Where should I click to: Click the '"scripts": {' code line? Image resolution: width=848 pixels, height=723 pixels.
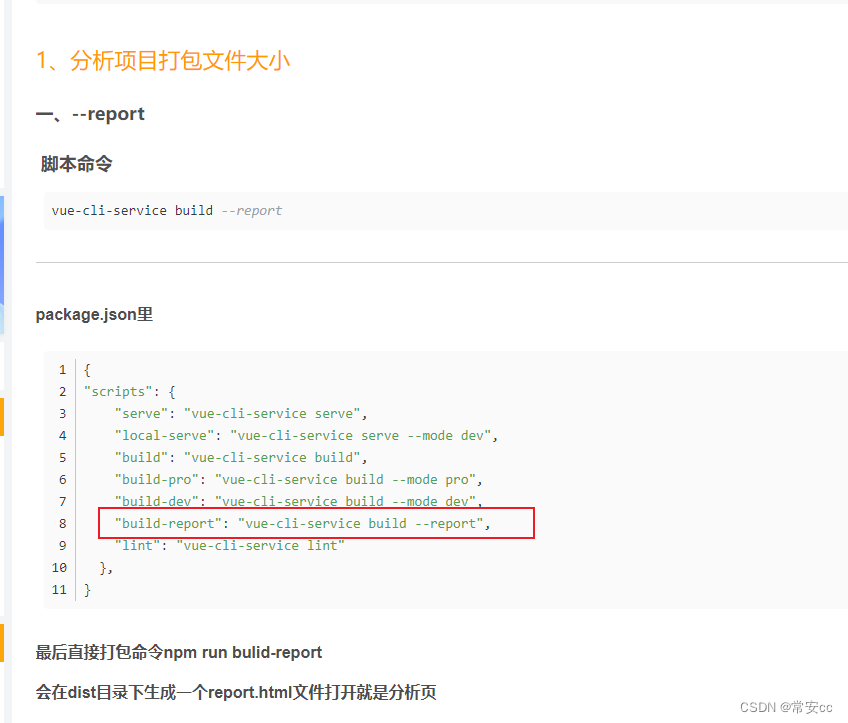[x=130, y=392]
